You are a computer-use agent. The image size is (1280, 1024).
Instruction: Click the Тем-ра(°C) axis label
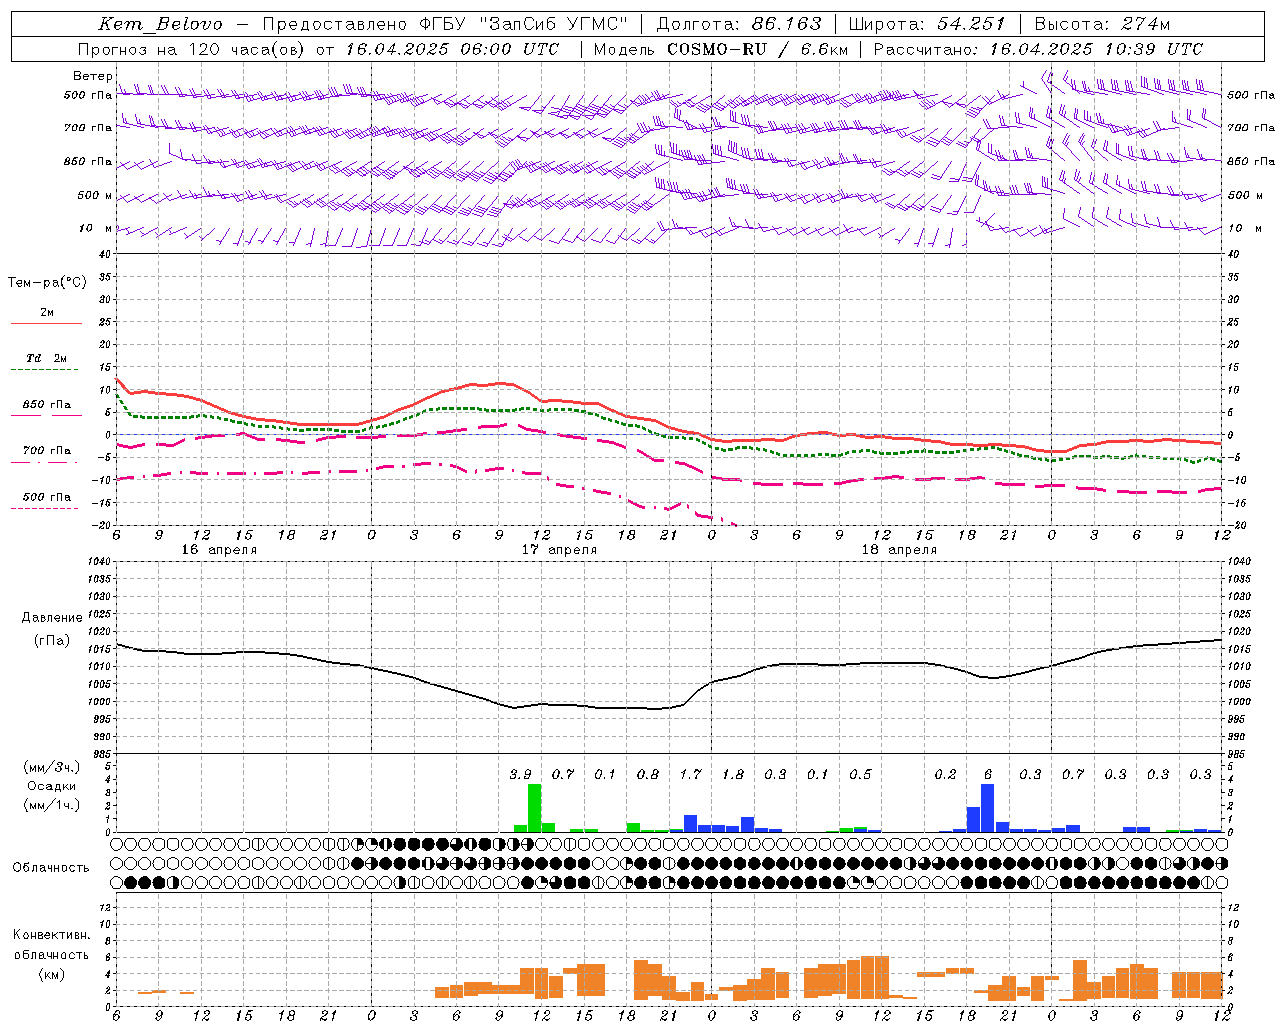click(47, 283)
